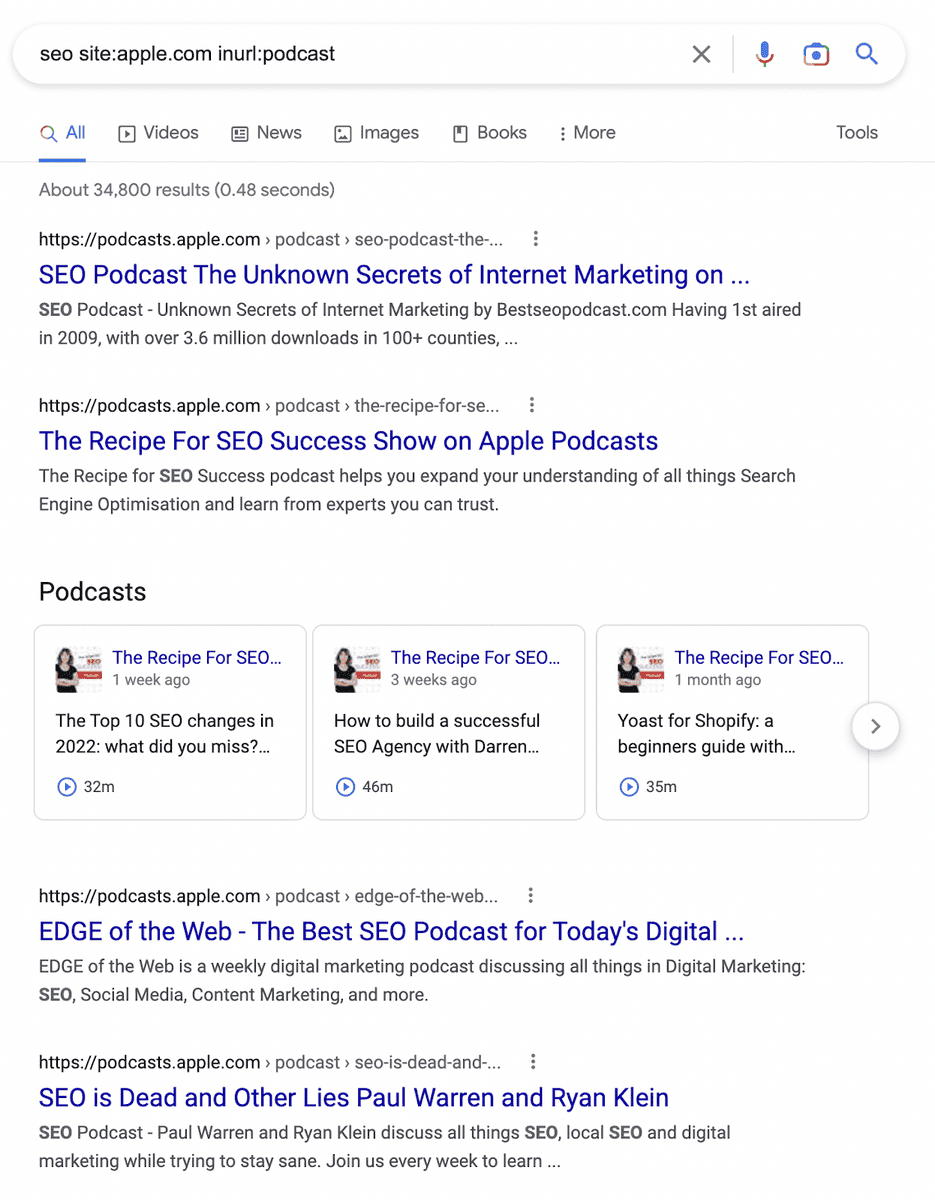935x1200 pixels.
Task: Click the Podcasts section heading
Action: (92, 591)
